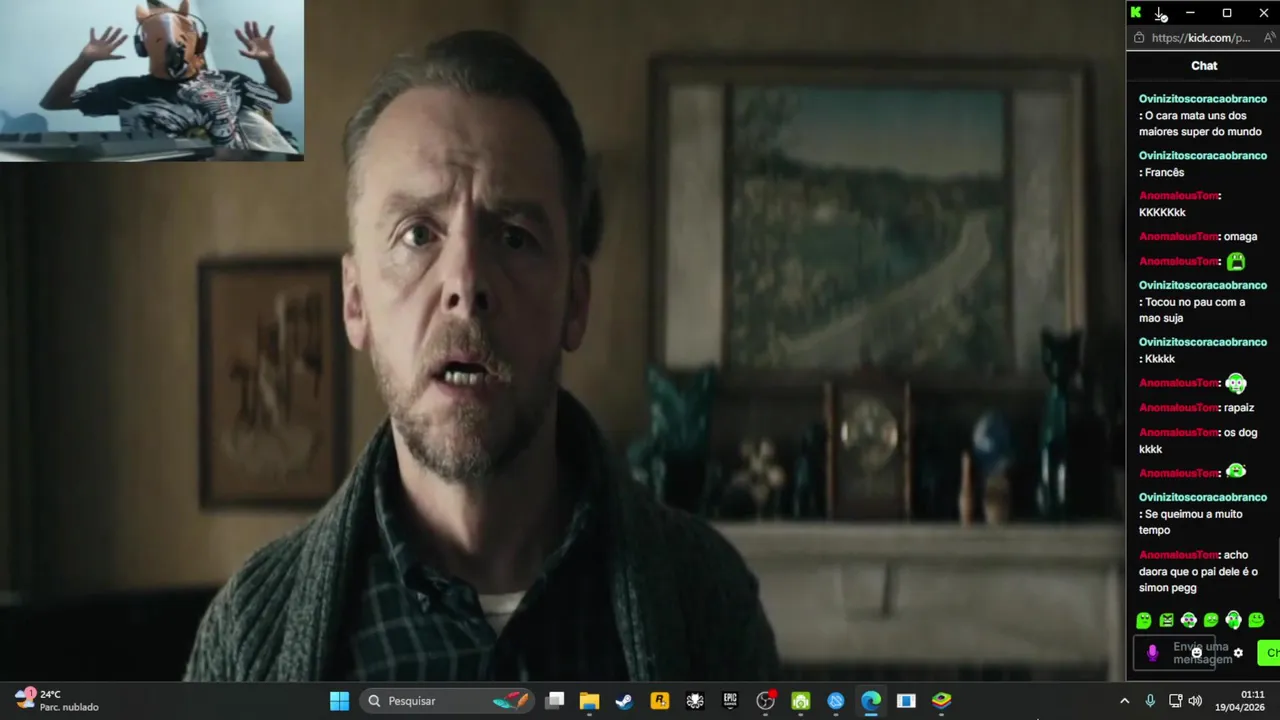Open the app installed download indicator

pyautogui.click(x=1160, y=13)
